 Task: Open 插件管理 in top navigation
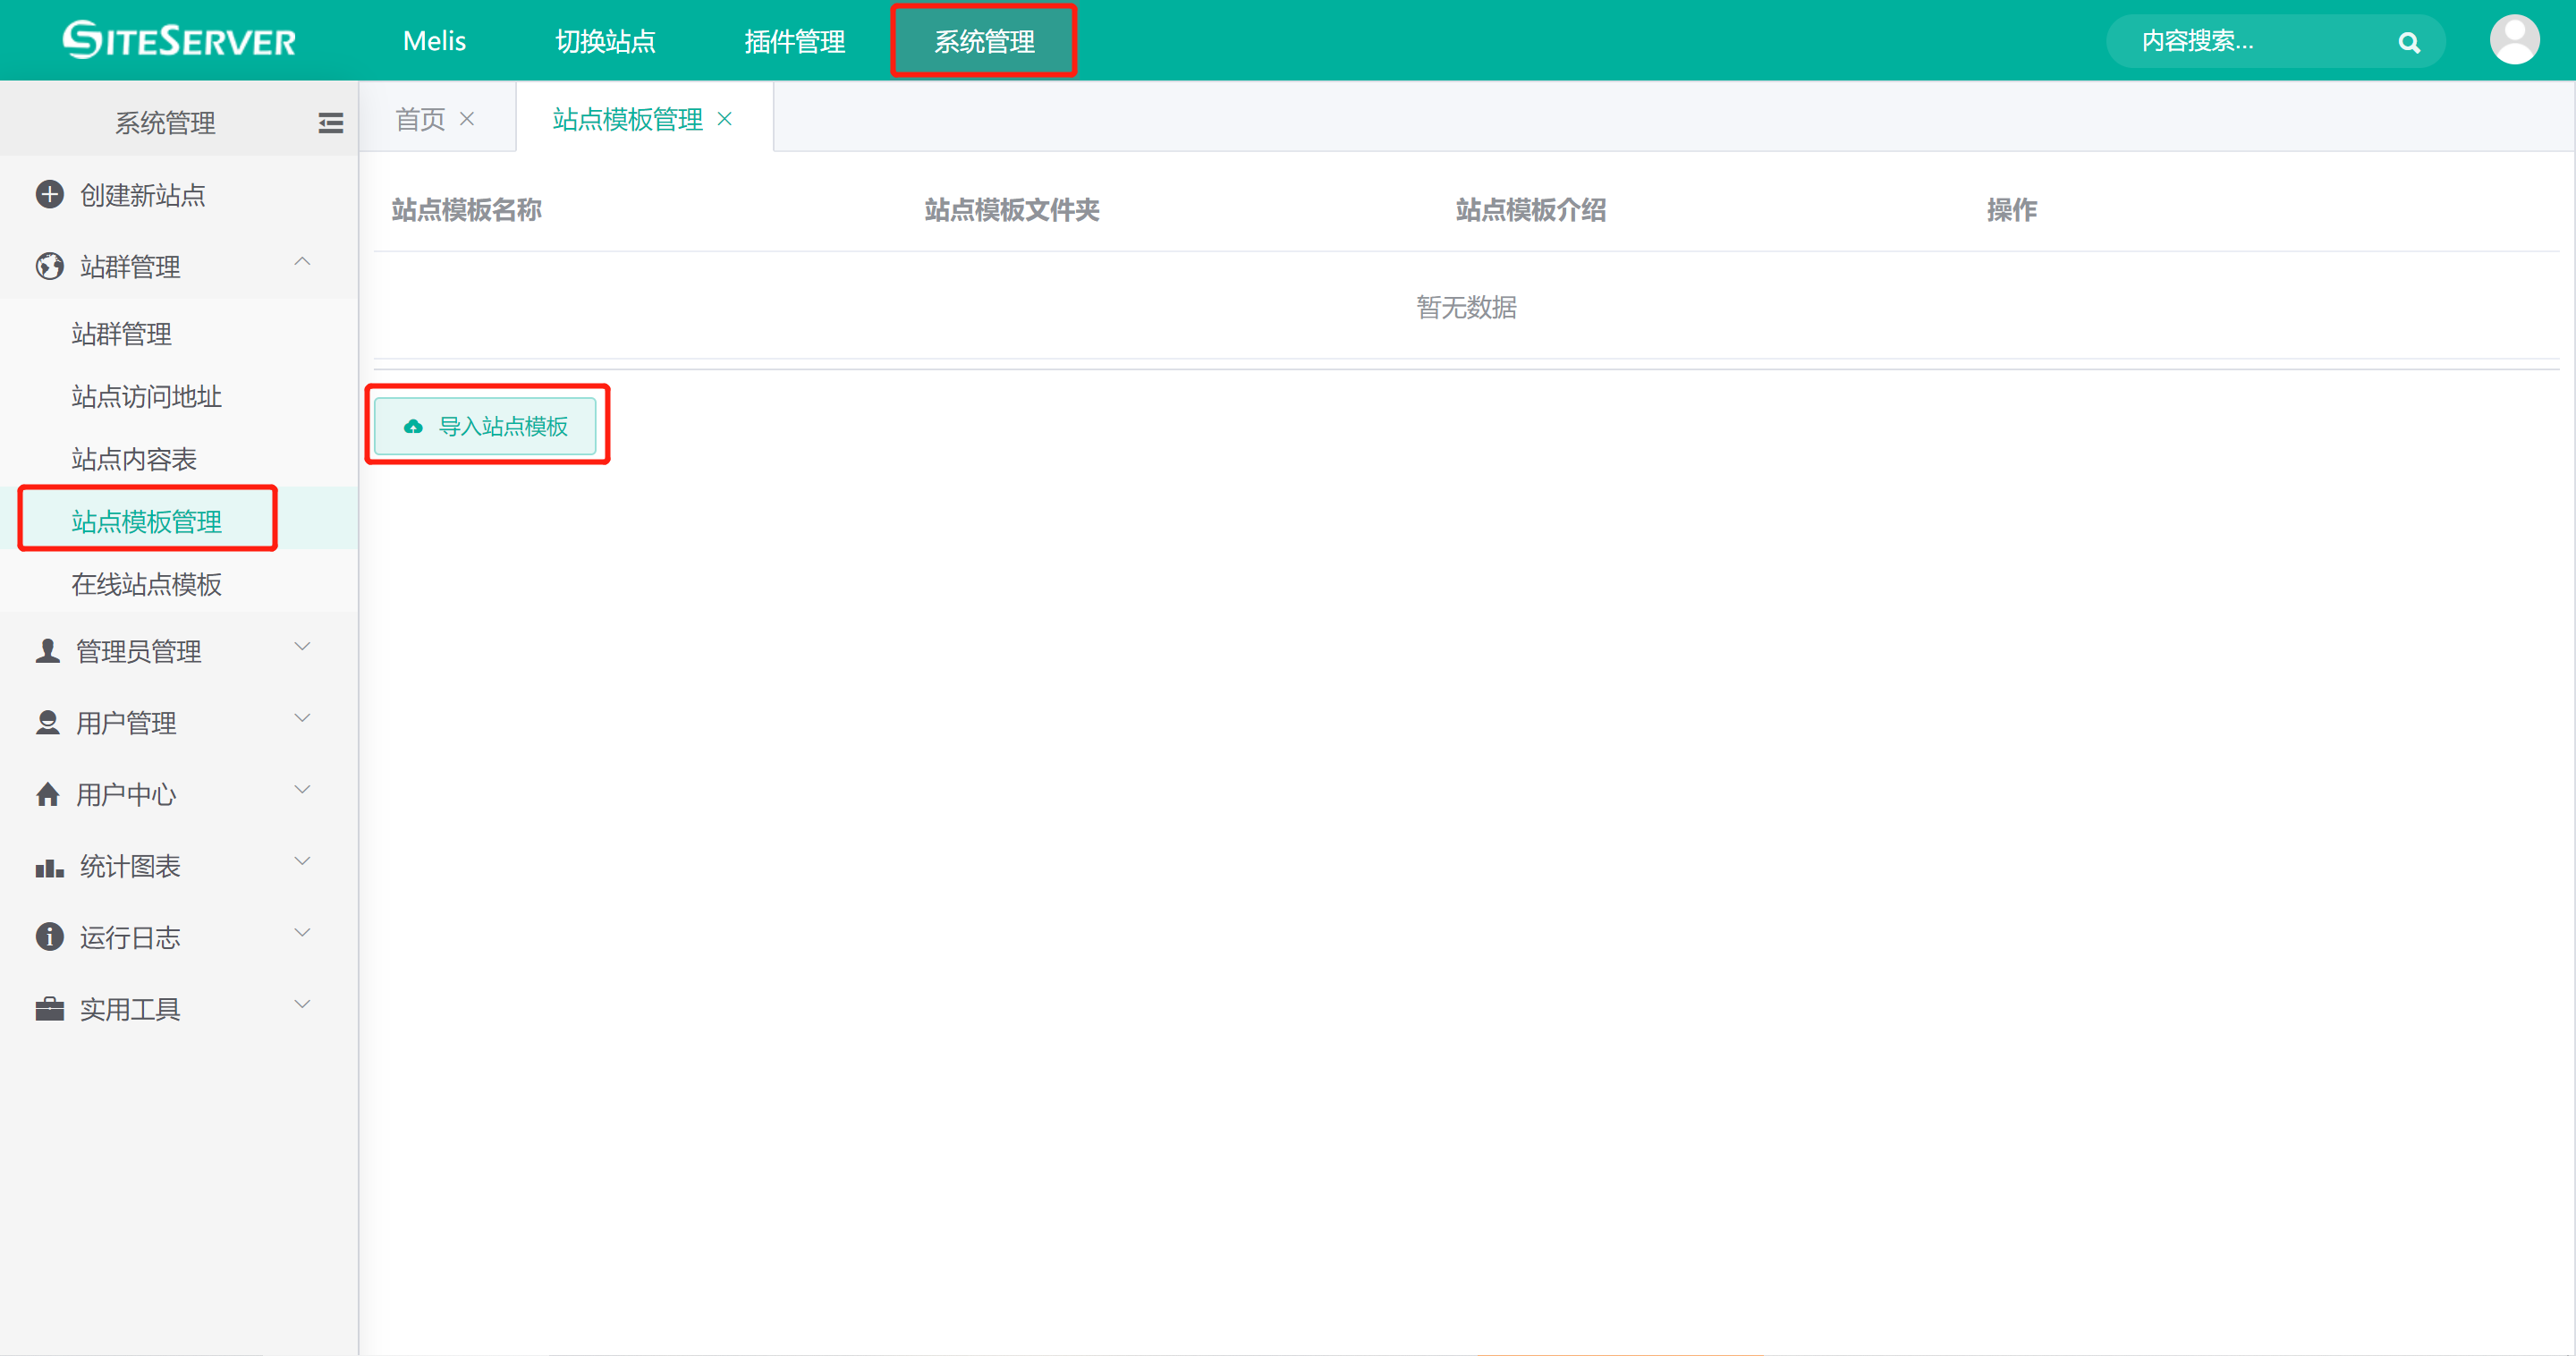pos(794,41)
